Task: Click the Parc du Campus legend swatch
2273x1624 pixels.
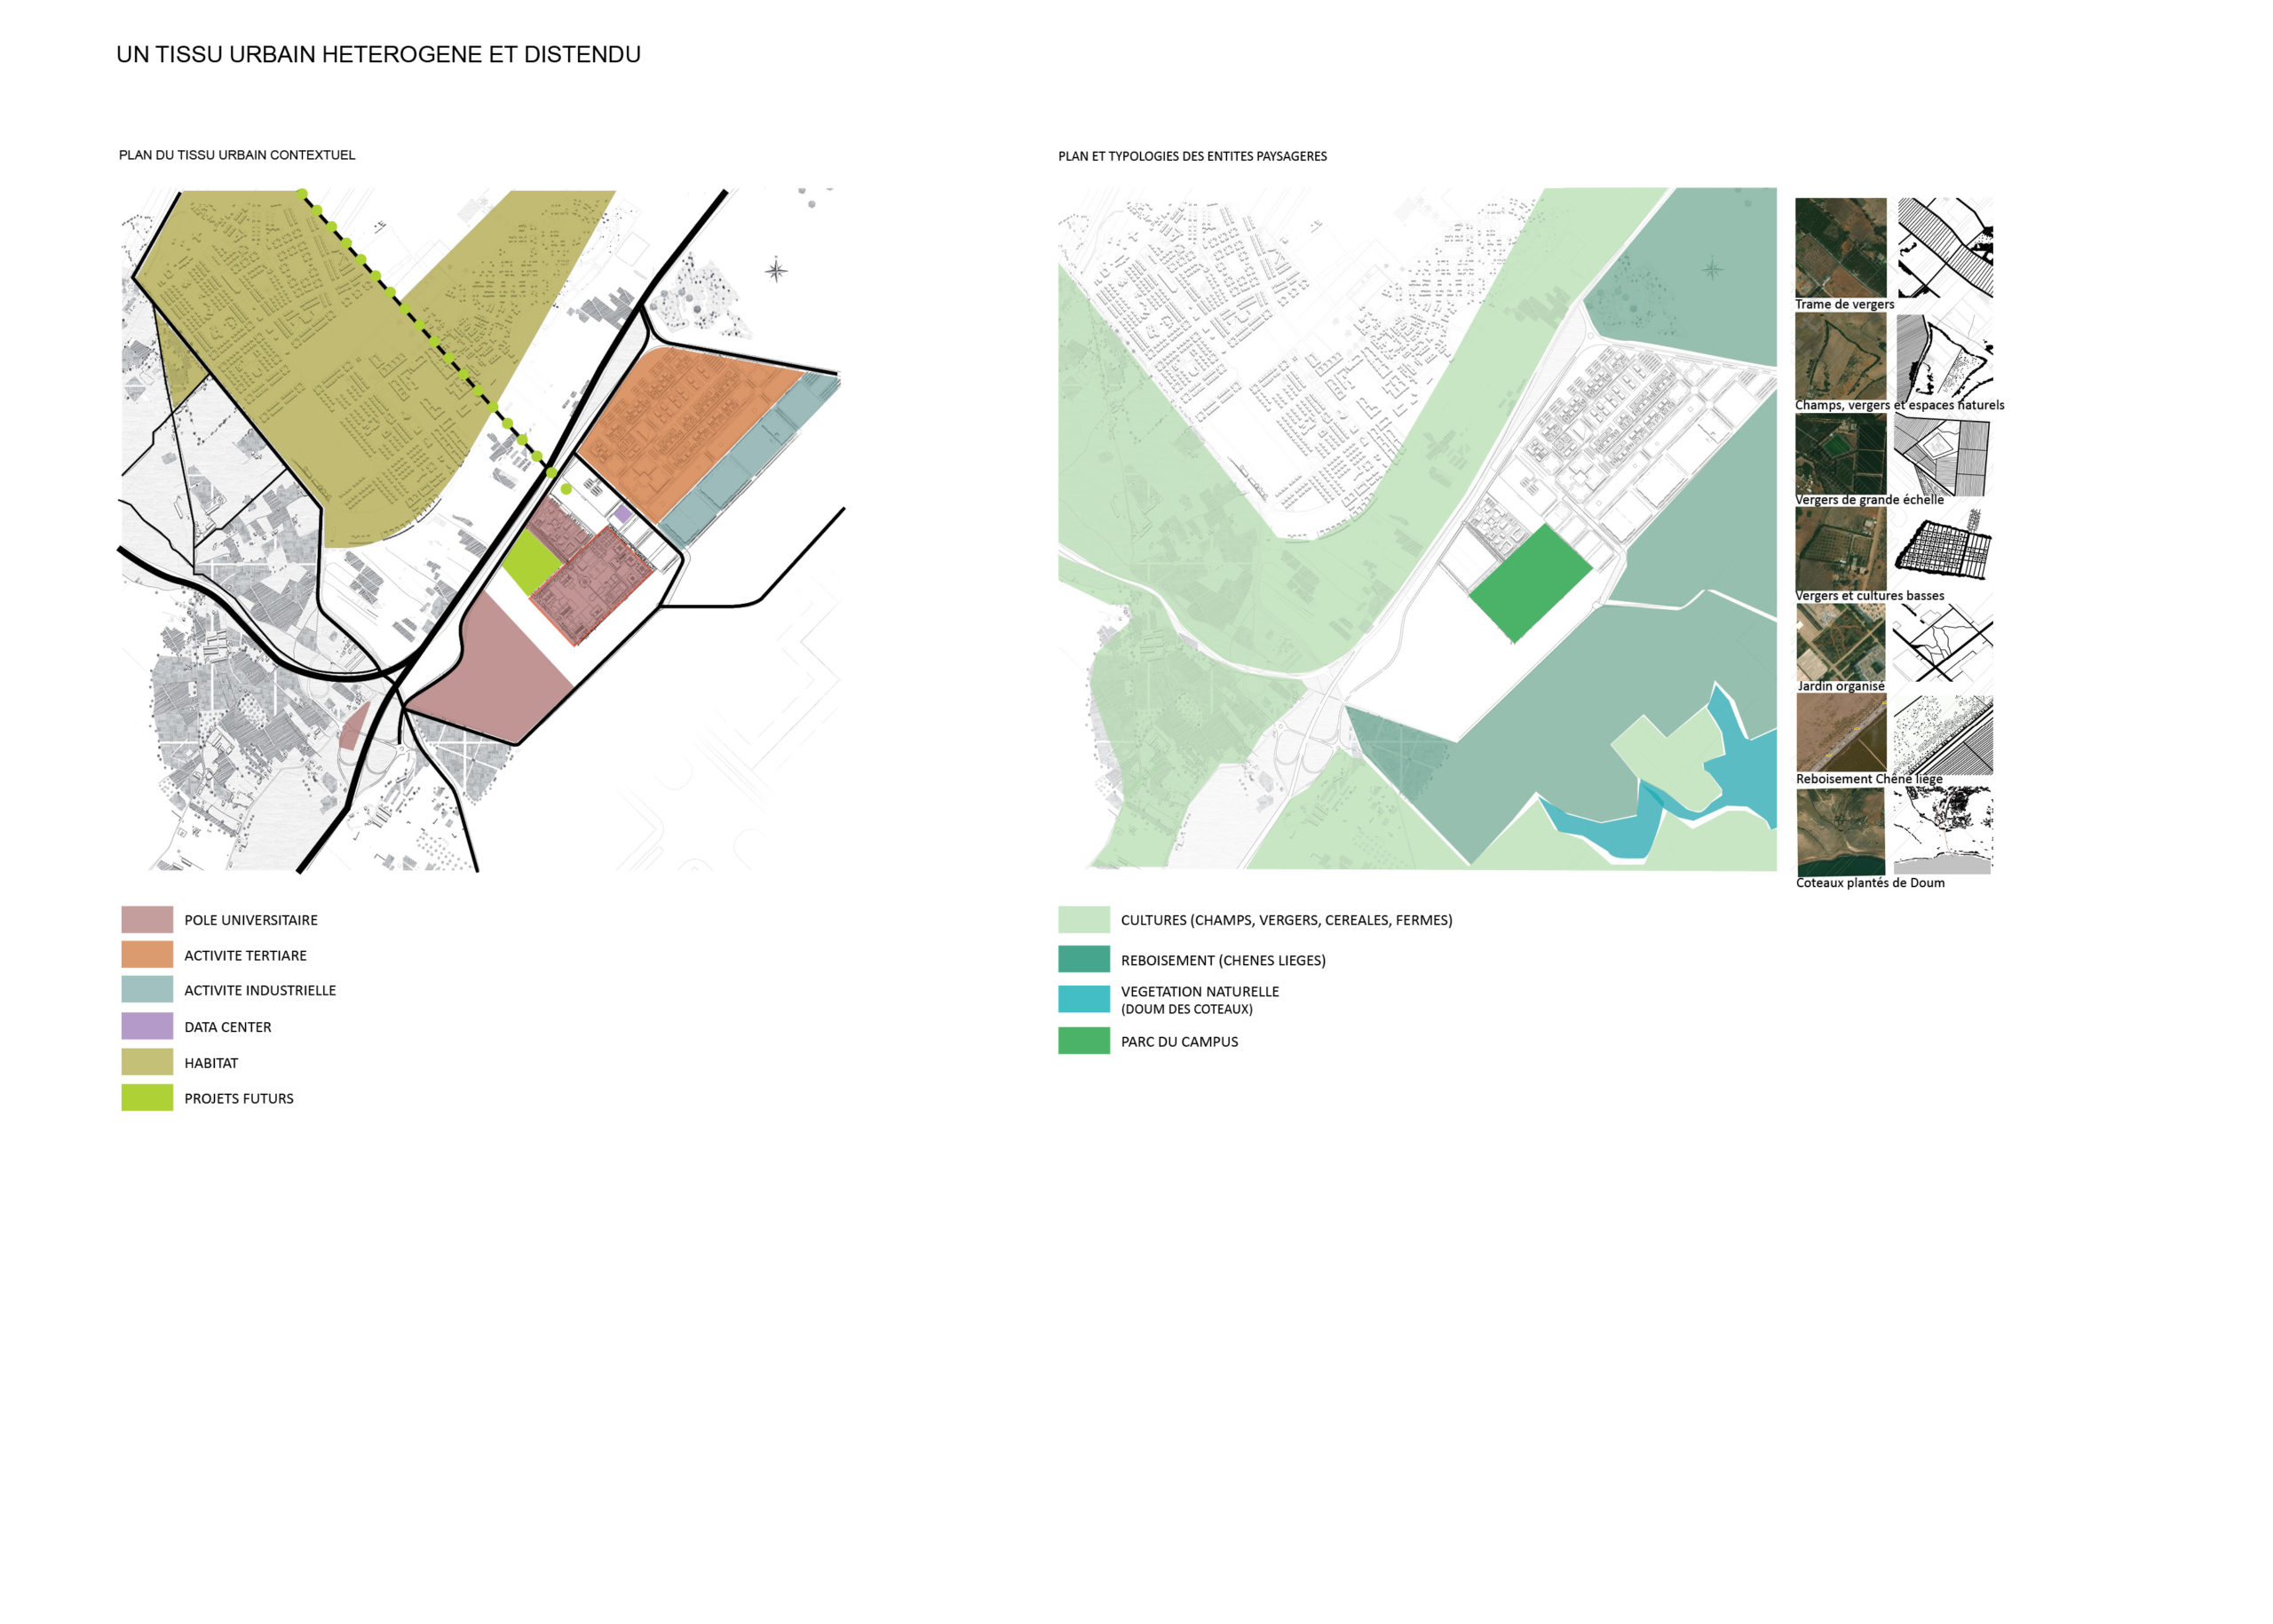Action: click(1084, 1040)
